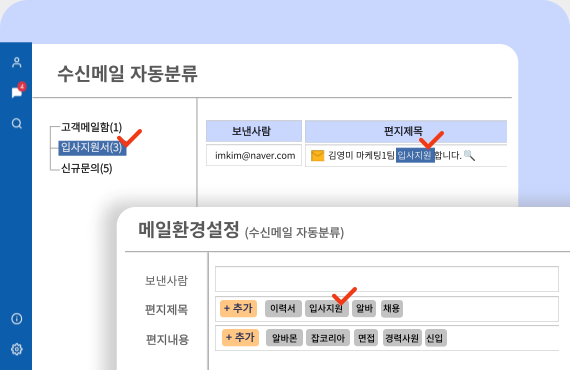570x370 pixels.
Task: Open the info icon in sidebar
Action: pyautogui.click(x=17, y=319)
